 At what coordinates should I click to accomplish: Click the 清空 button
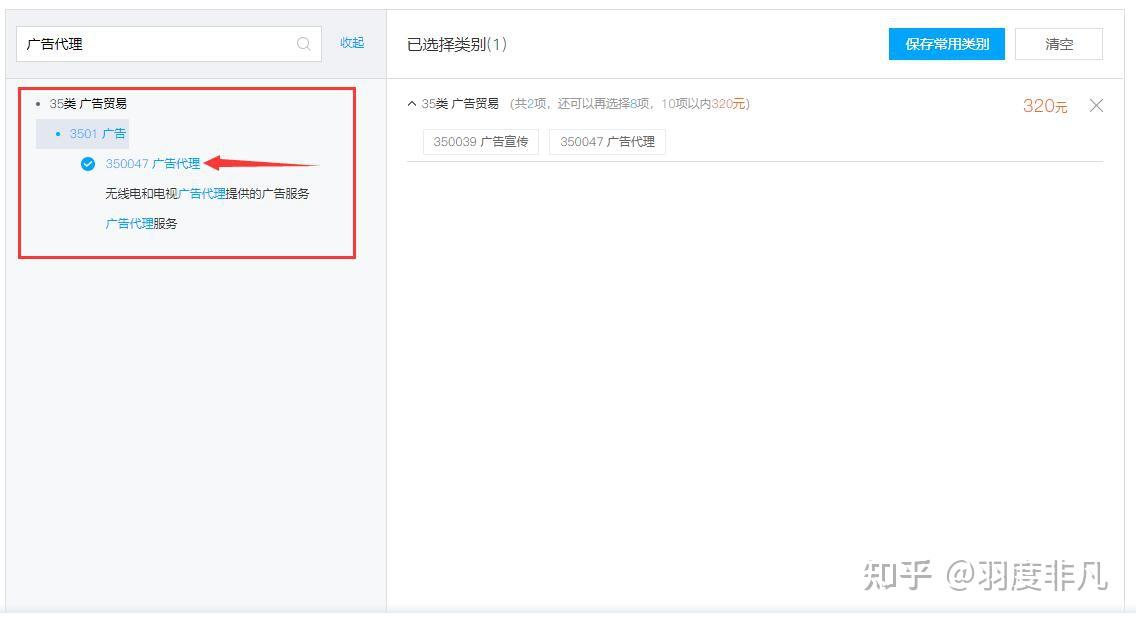tap(1058, 44)
